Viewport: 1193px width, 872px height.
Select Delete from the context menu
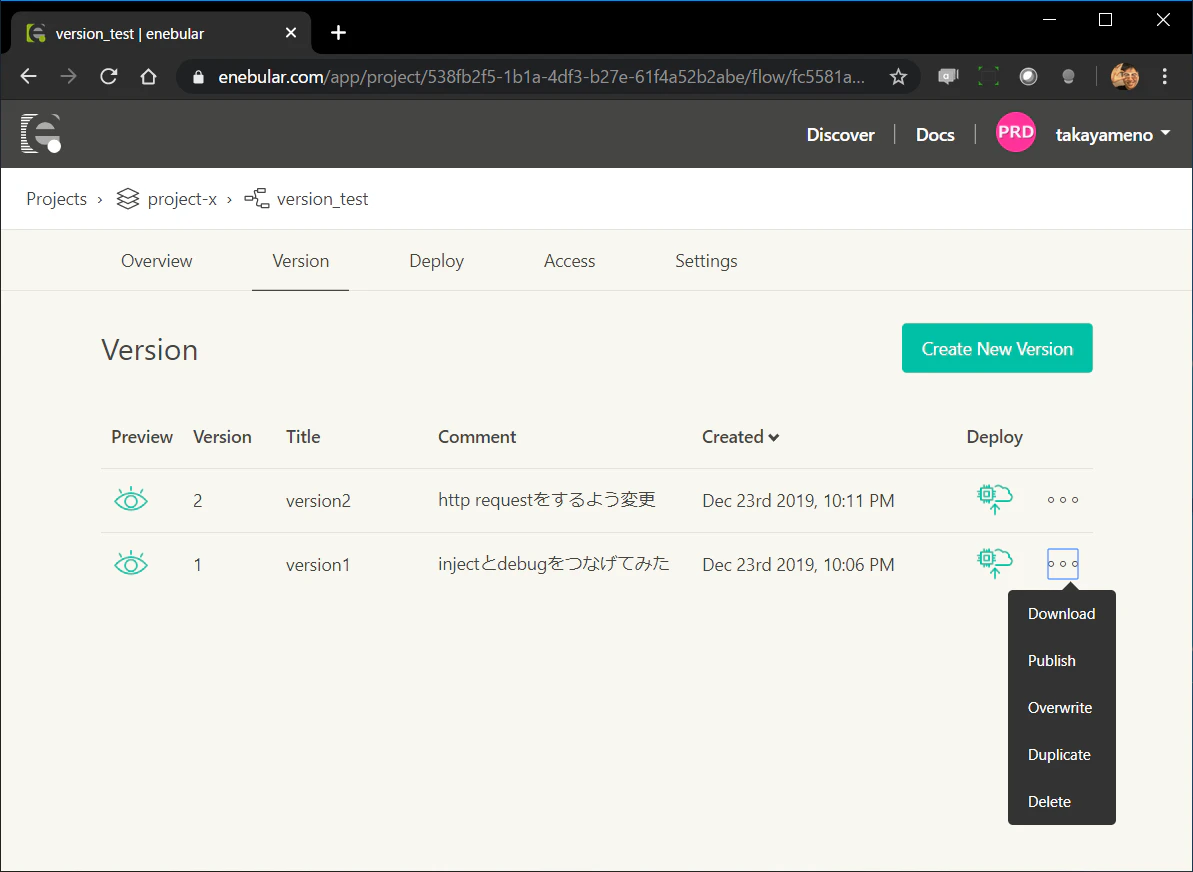click(1061, 801)
